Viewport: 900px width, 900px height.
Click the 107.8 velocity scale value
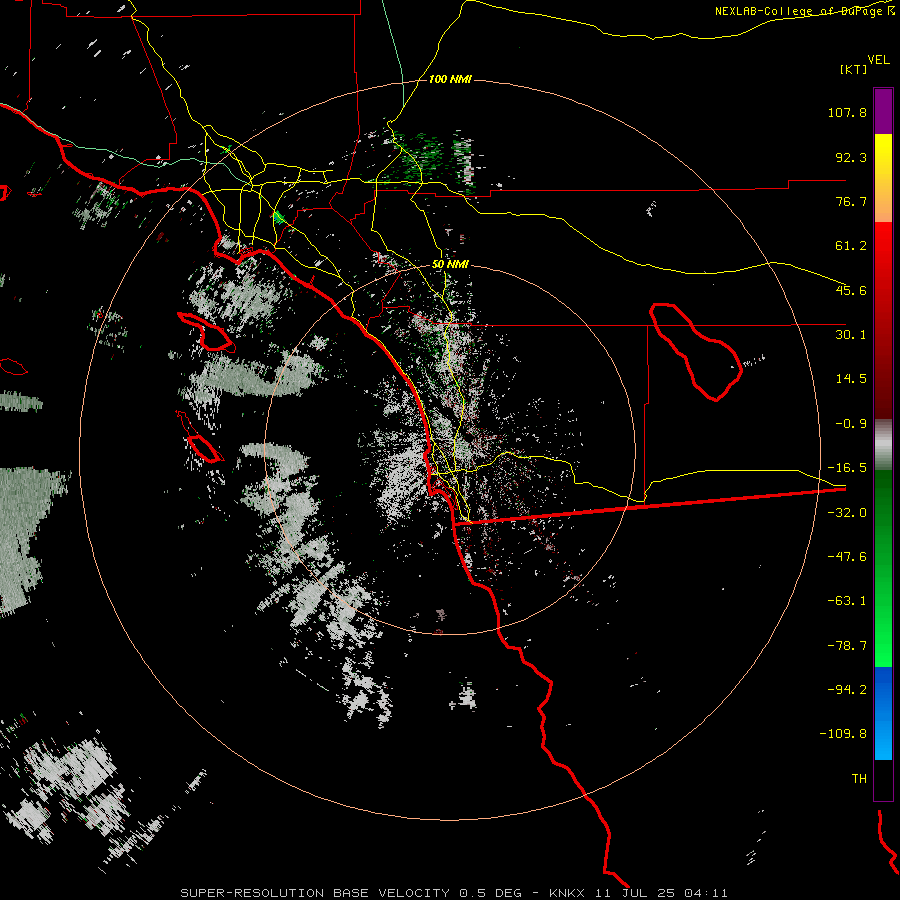pos(847,112)
